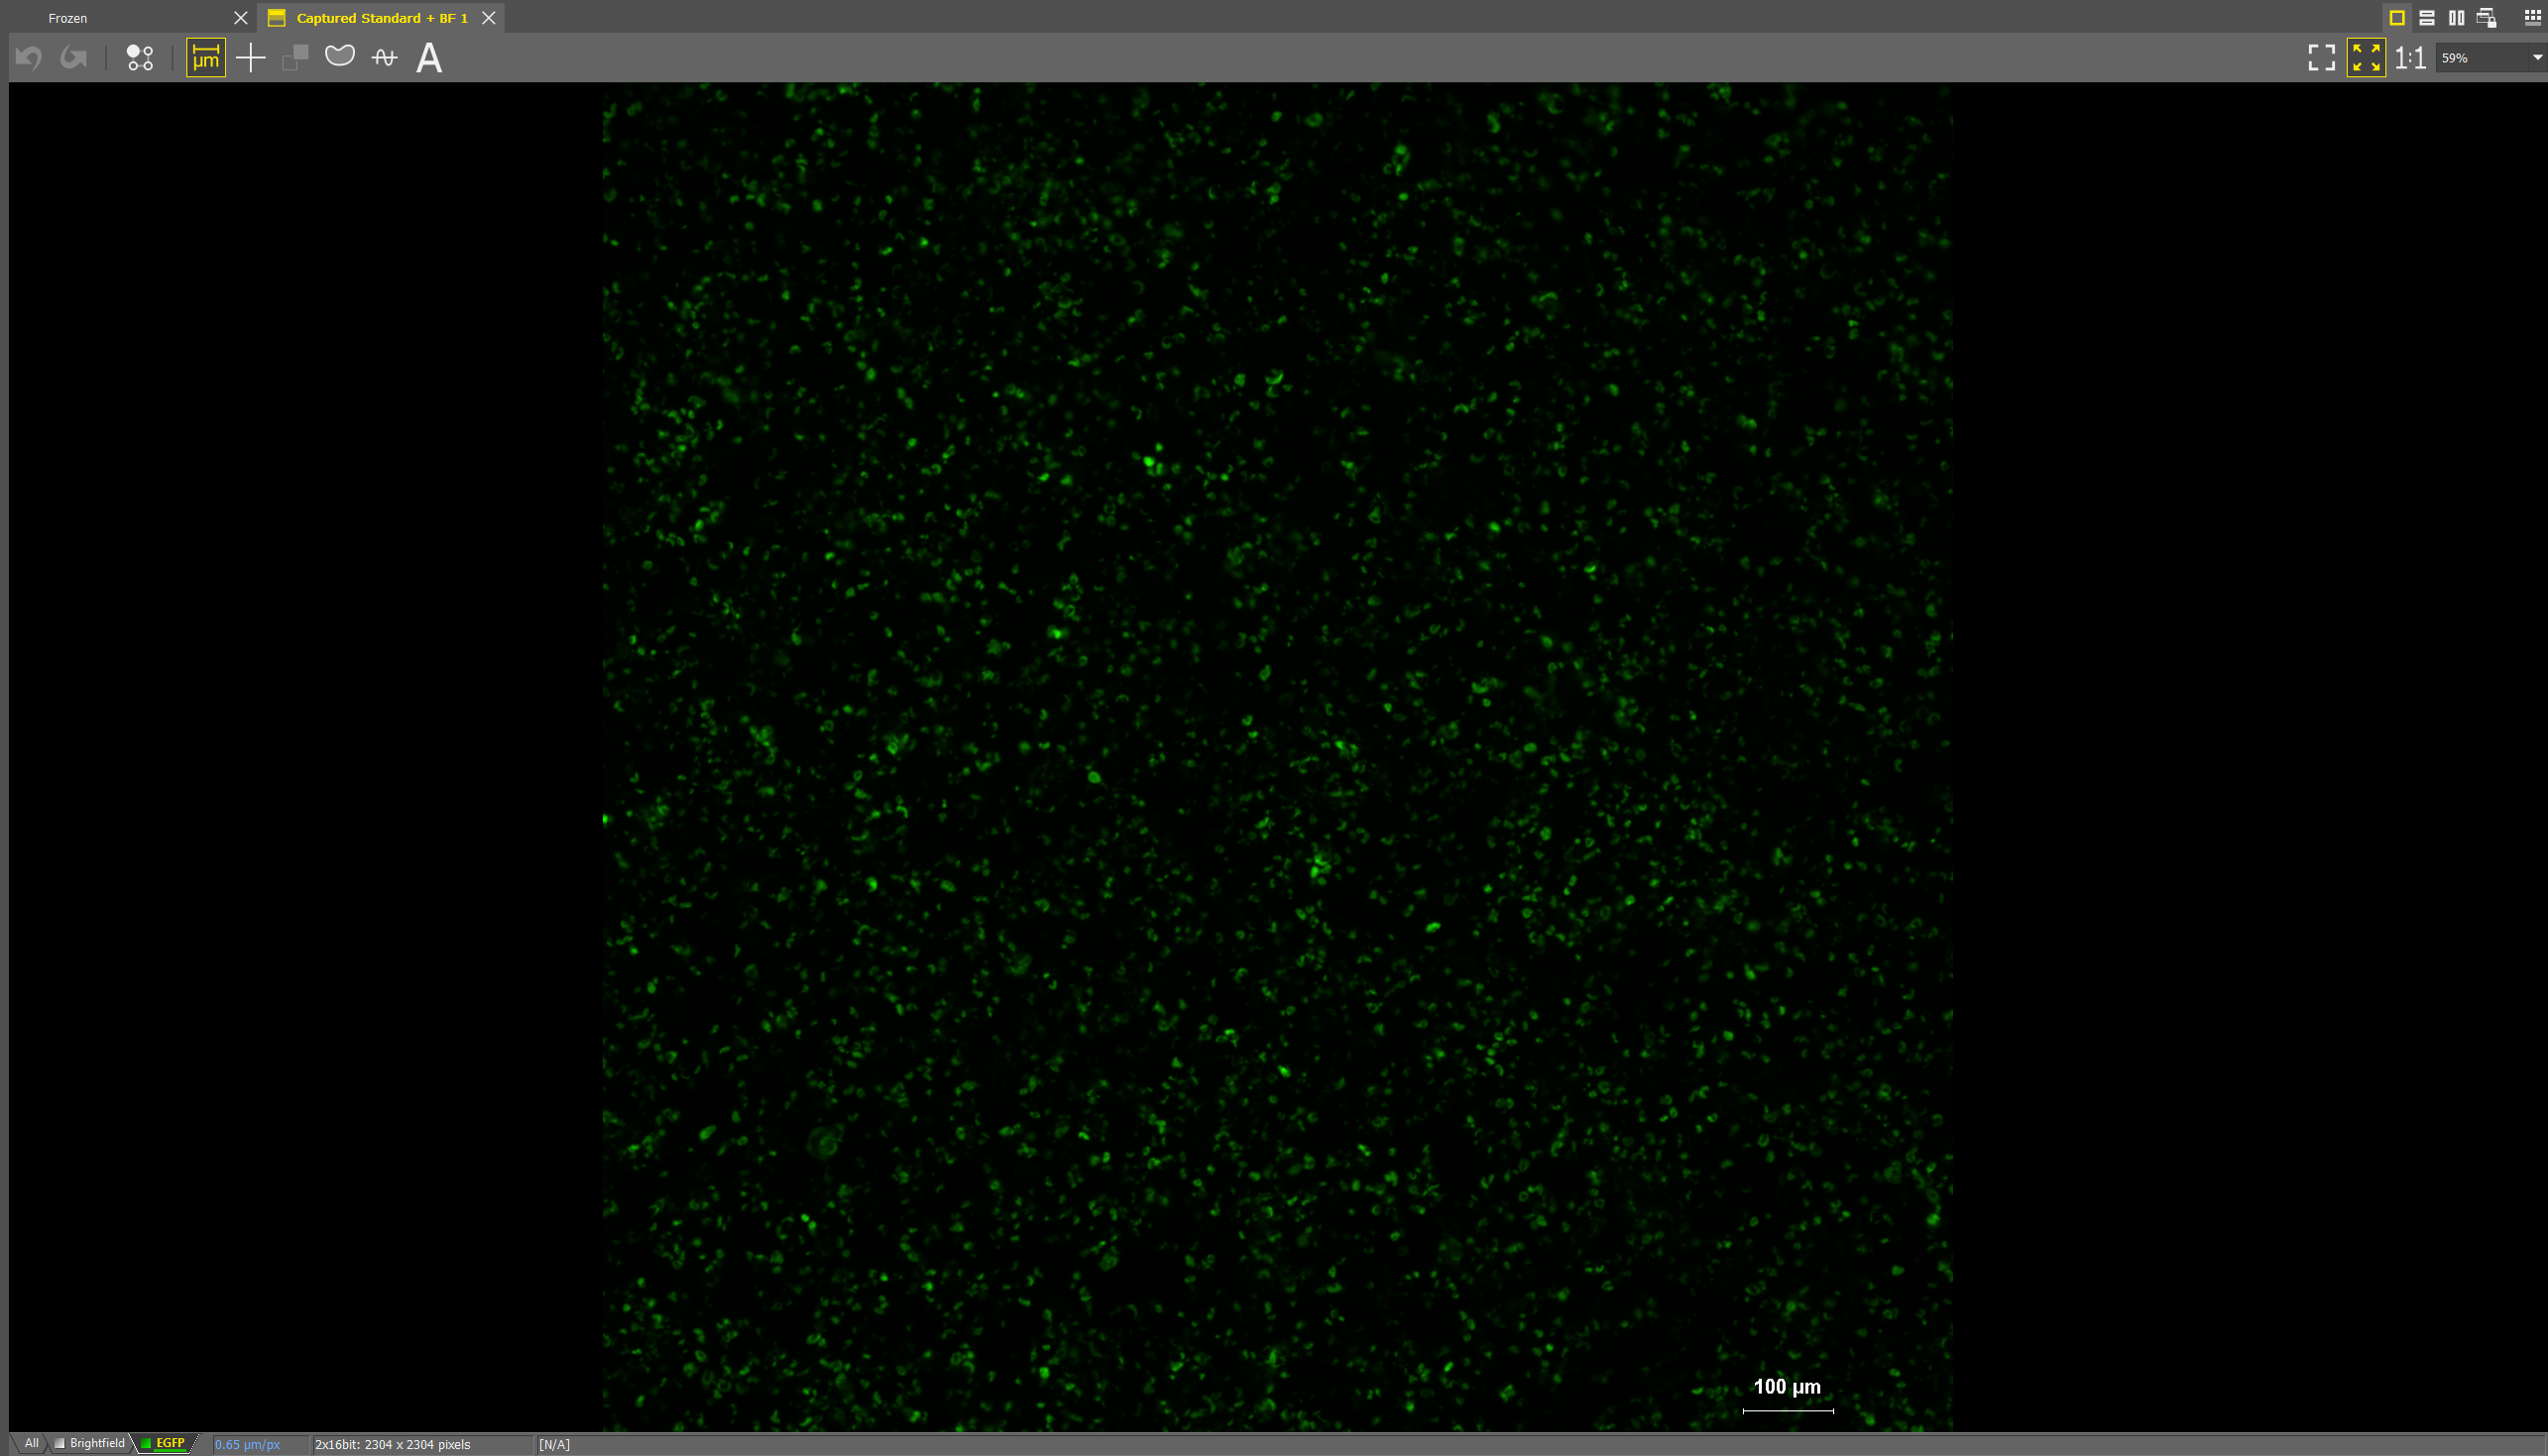Set zoom to 1:1

pos(2410,57)
